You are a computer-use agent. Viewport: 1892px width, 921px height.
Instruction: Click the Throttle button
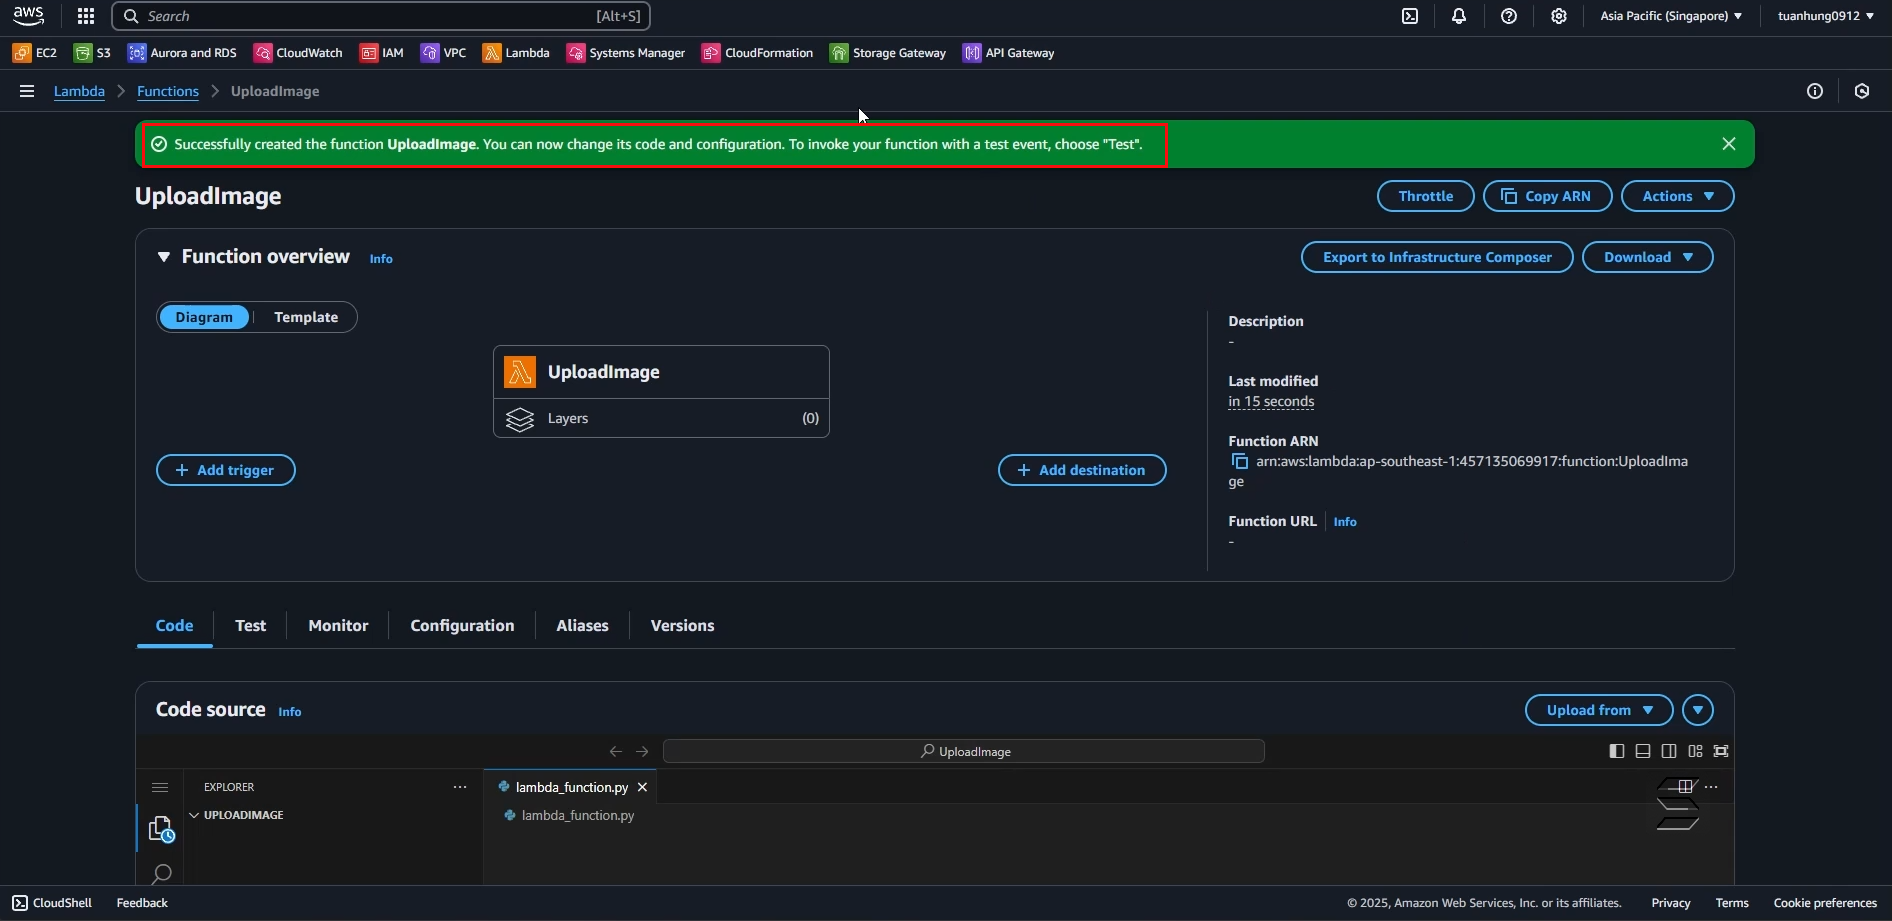[x=1426, y=196]
